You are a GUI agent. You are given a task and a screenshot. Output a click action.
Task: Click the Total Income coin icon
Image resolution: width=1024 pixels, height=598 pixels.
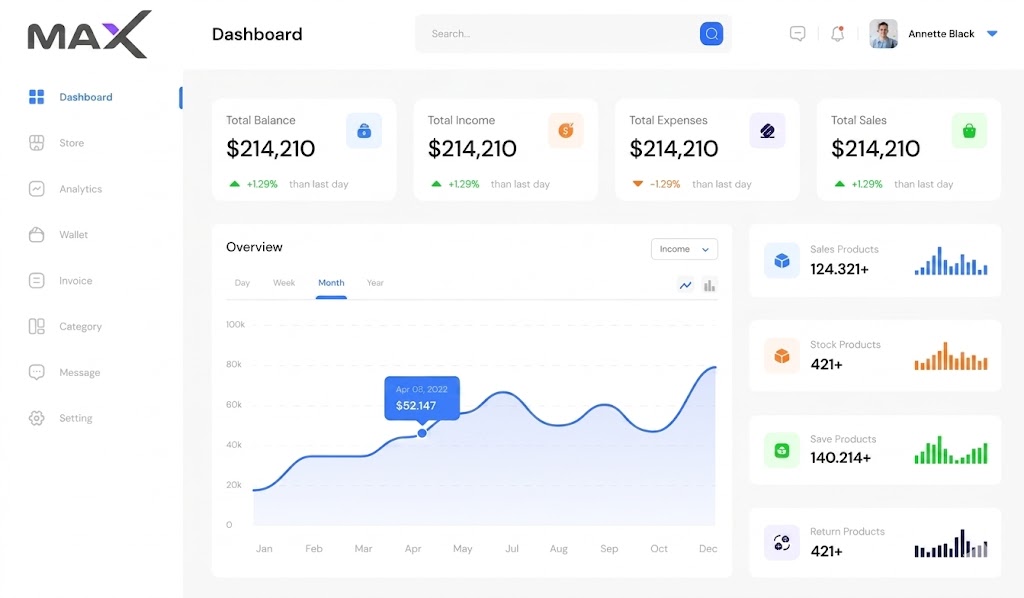pyautogui.click(x=565, y=131)
